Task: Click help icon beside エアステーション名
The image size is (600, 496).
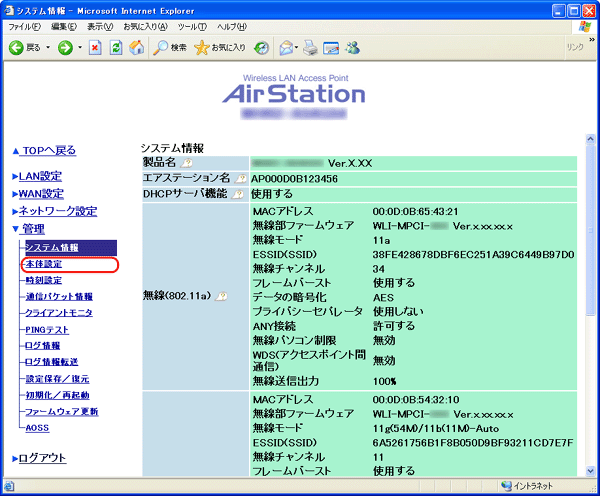Action: (241, 179)
